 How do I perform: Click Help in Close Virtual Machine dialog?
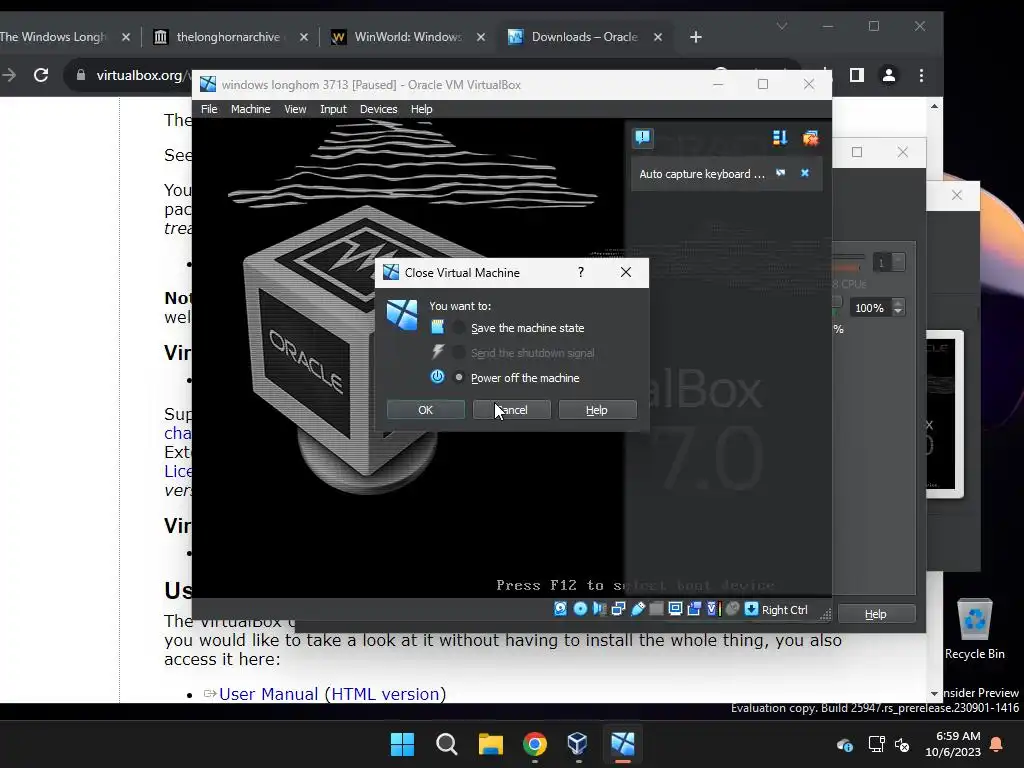597,409
